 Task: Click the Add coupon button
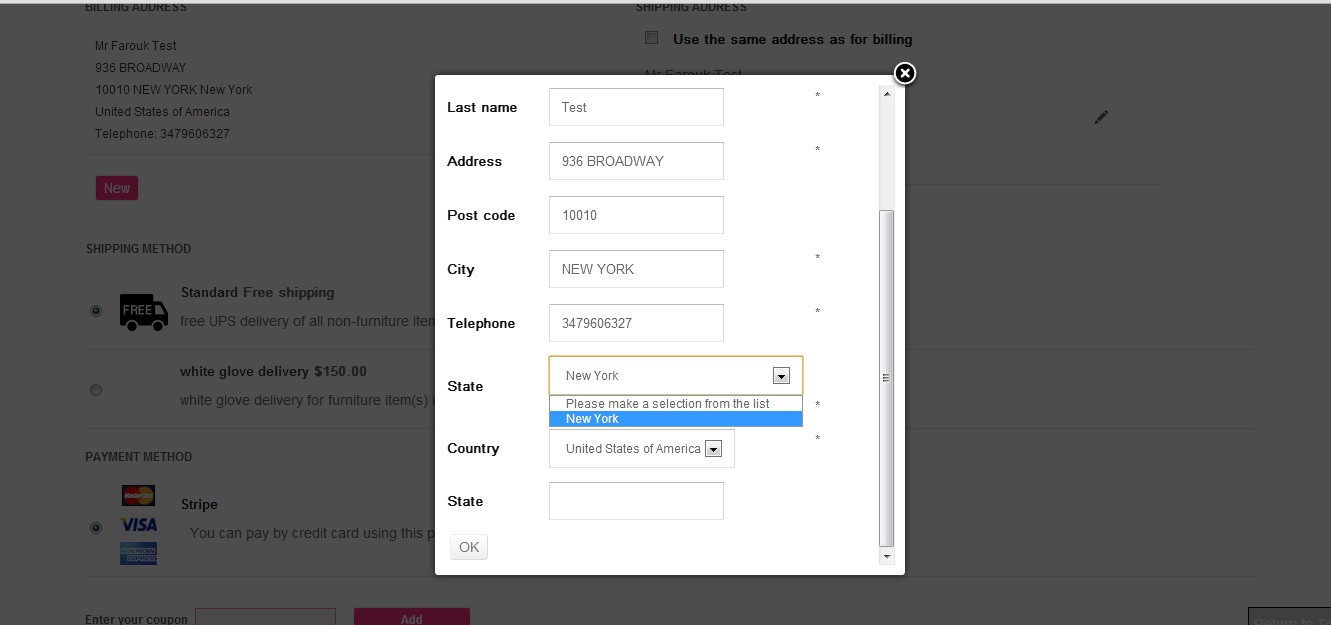coord(411,618)
